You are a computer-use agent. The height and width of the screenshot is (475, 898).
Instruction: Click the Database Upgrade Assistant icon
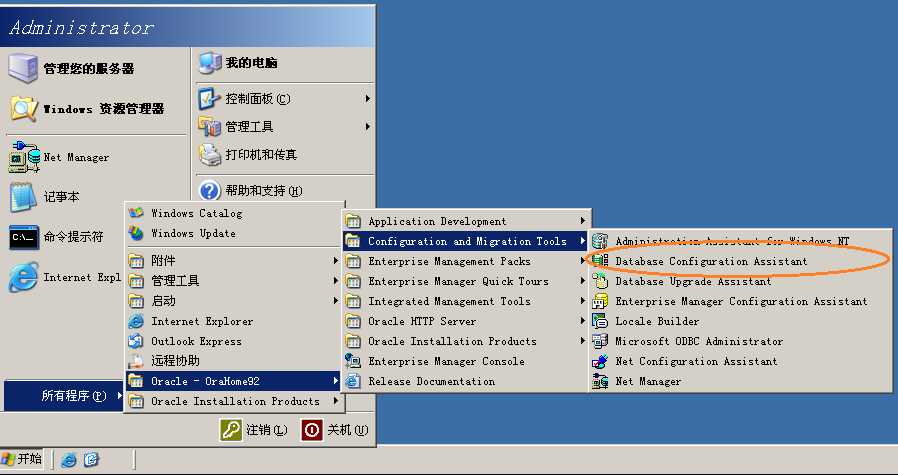point(600,281)
